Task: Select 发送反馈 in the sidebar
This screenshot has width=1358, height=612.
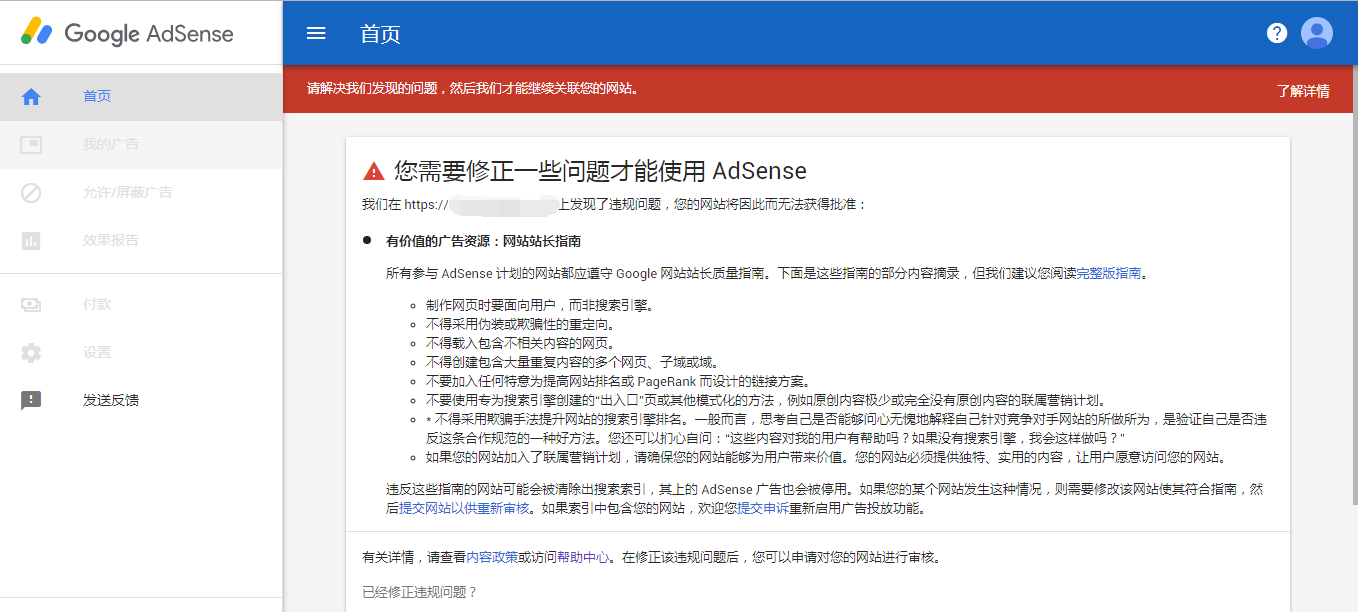Action: pos(141,400)
